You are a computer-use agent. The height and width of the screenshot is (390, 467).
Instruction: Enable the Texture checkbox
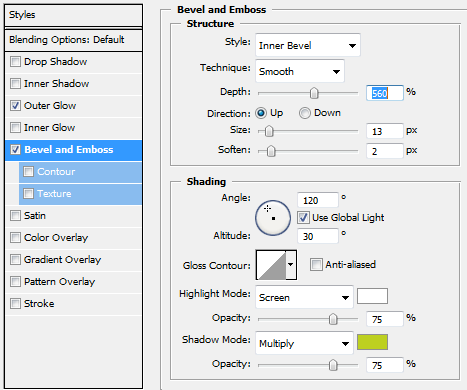point(28,194)
